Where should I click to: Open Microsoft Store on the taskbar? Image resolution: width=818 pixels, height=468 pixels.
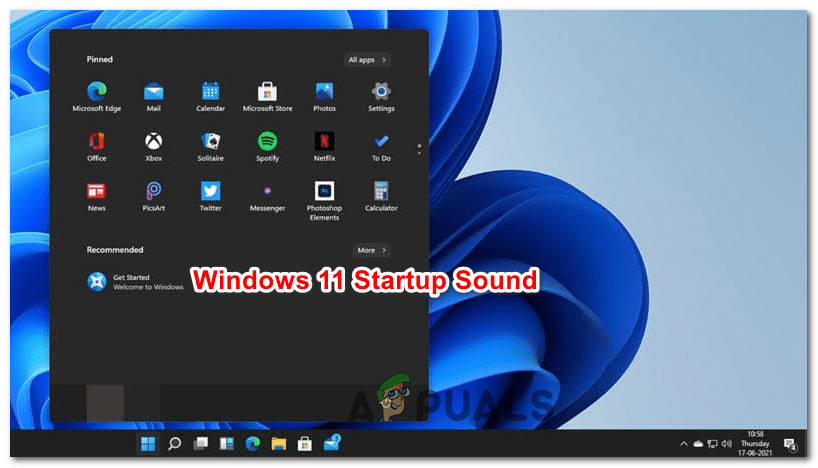pos(305,444)
